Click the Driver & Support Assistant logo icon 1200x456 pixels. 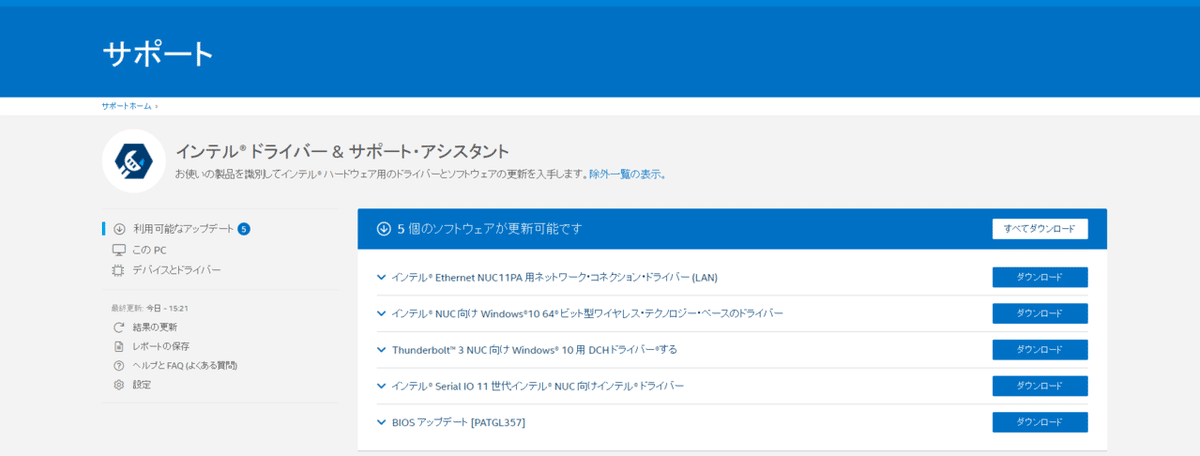click(133, 160)
